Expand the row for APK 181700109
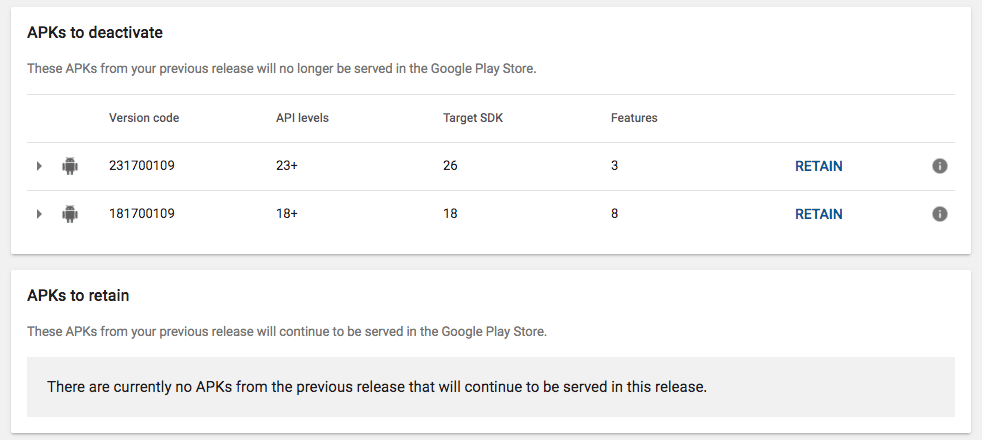Viewport: 982px width, 440px height. point(39,214)
